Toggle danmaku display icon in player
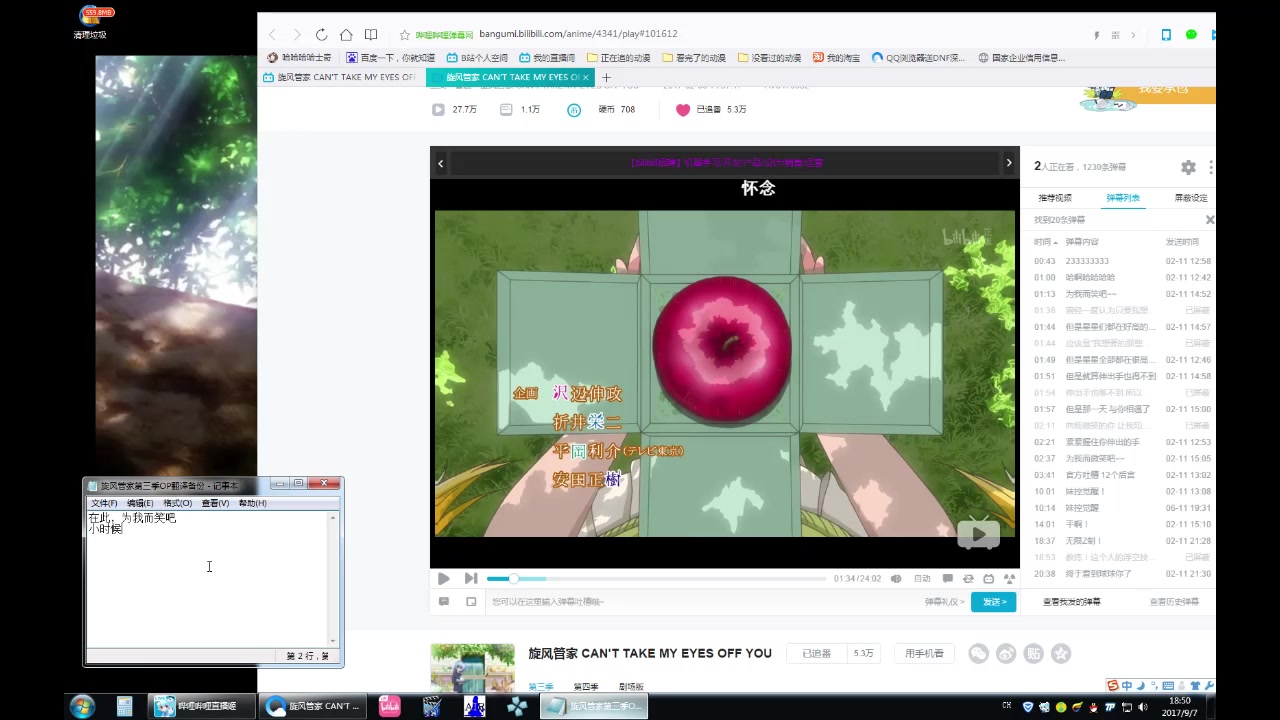 click(x=947, y=578)
